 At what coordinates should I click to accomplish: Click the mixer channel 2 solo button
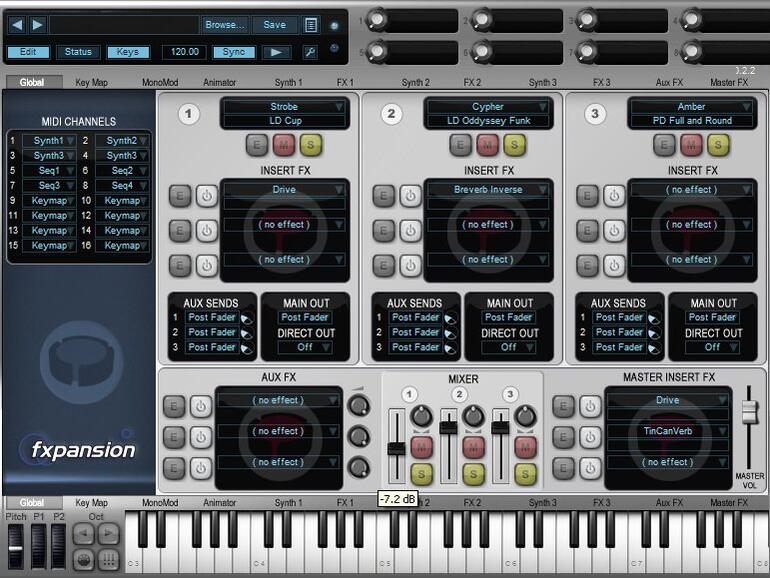[x=473, y=474]
